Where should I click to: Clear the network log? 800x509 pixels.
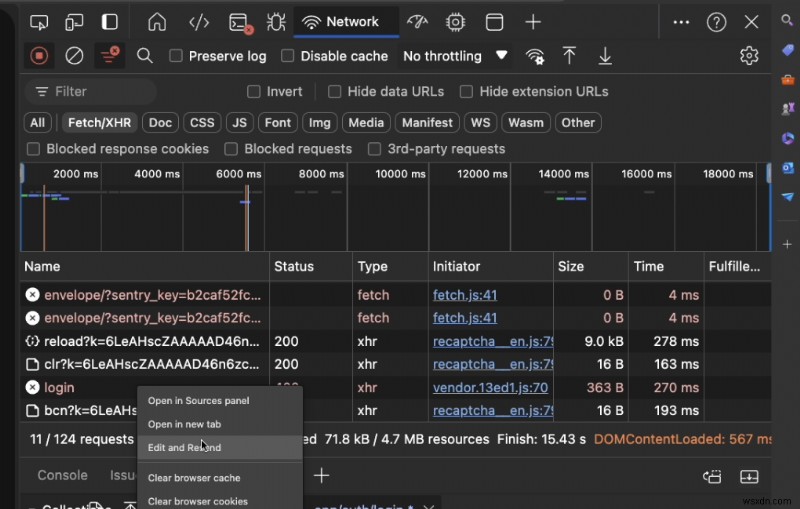tap(74, 56)
